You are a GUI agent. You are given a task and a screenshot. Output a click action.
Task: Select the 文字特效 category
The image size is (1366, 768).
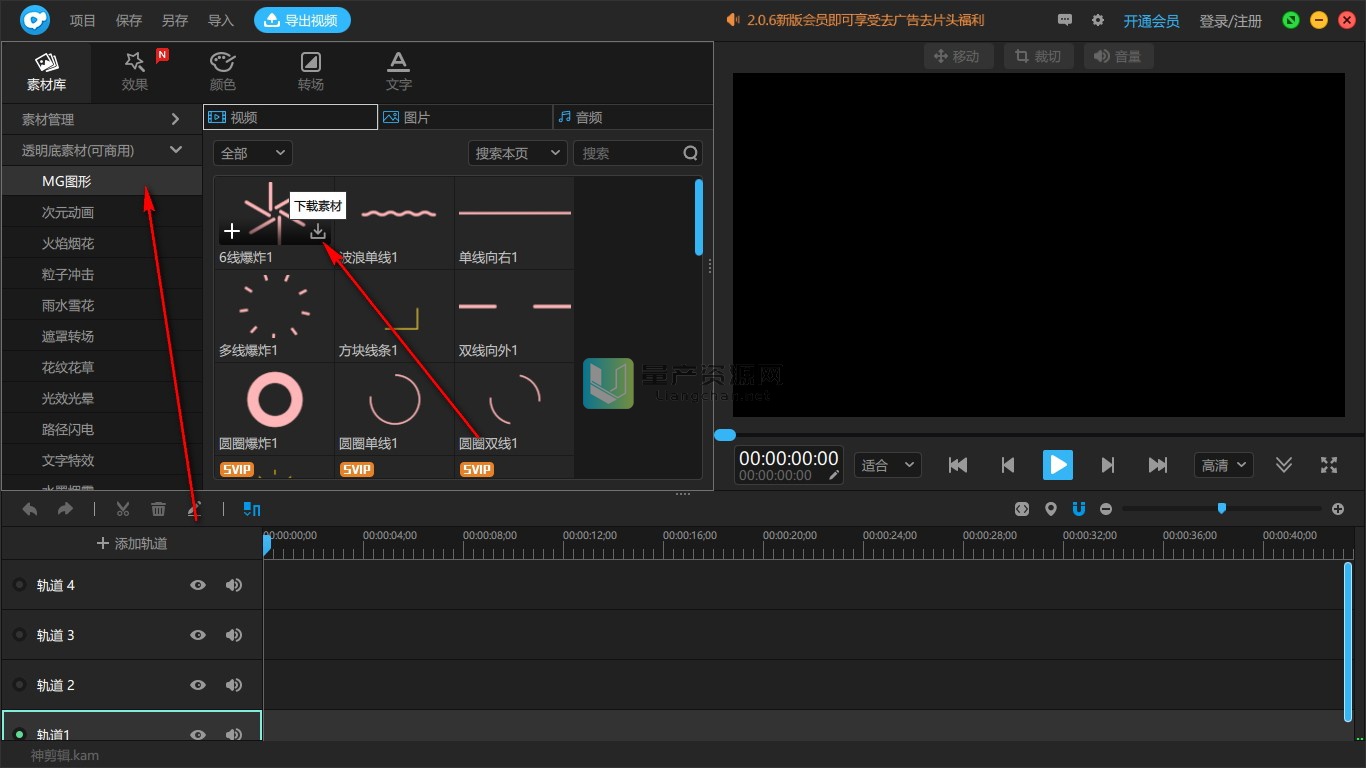[x=102, y=460]
